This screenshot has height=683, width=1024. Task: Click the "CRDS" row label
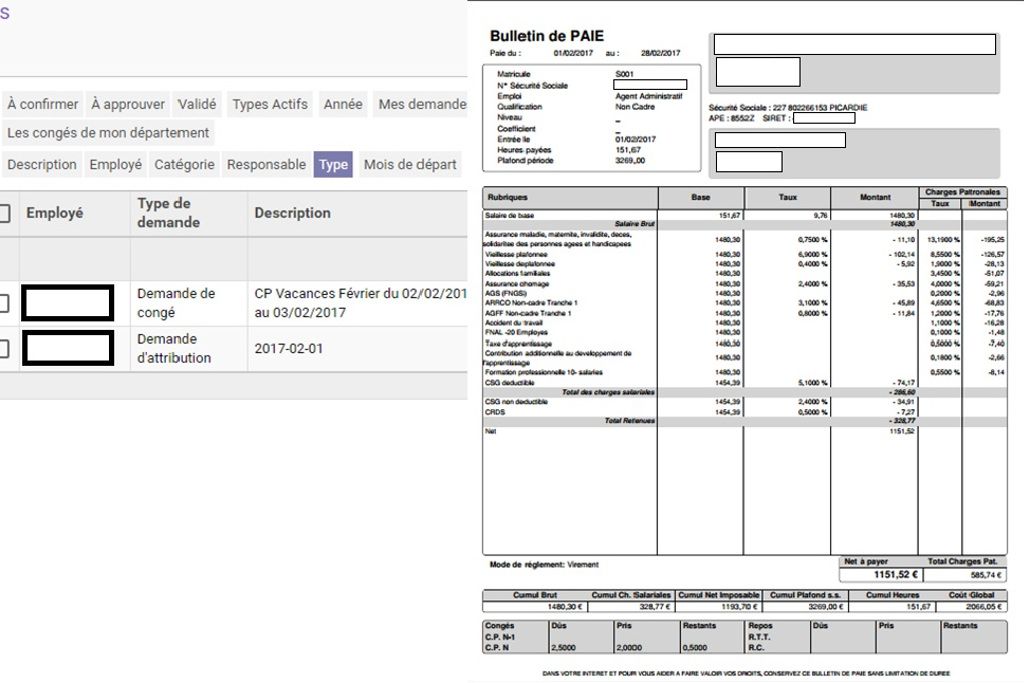point(495,412)
